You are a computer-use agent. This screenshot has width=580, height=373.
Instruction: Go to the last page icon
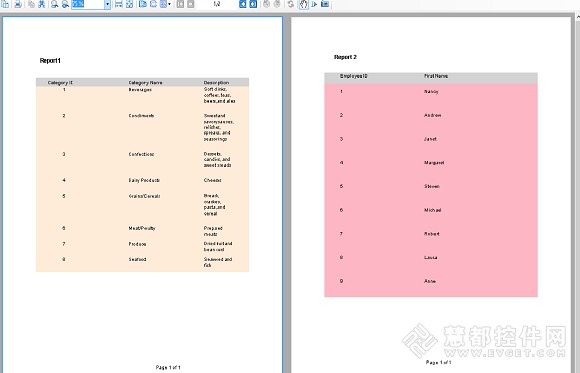point(253,4)
